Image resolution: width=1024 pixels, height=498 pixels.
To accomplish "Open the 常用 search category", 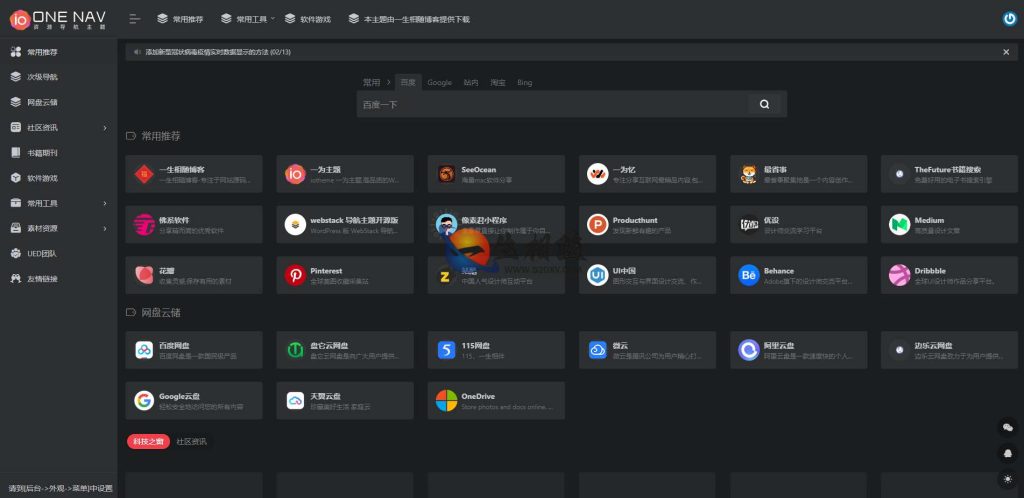I will coord(372,83).
